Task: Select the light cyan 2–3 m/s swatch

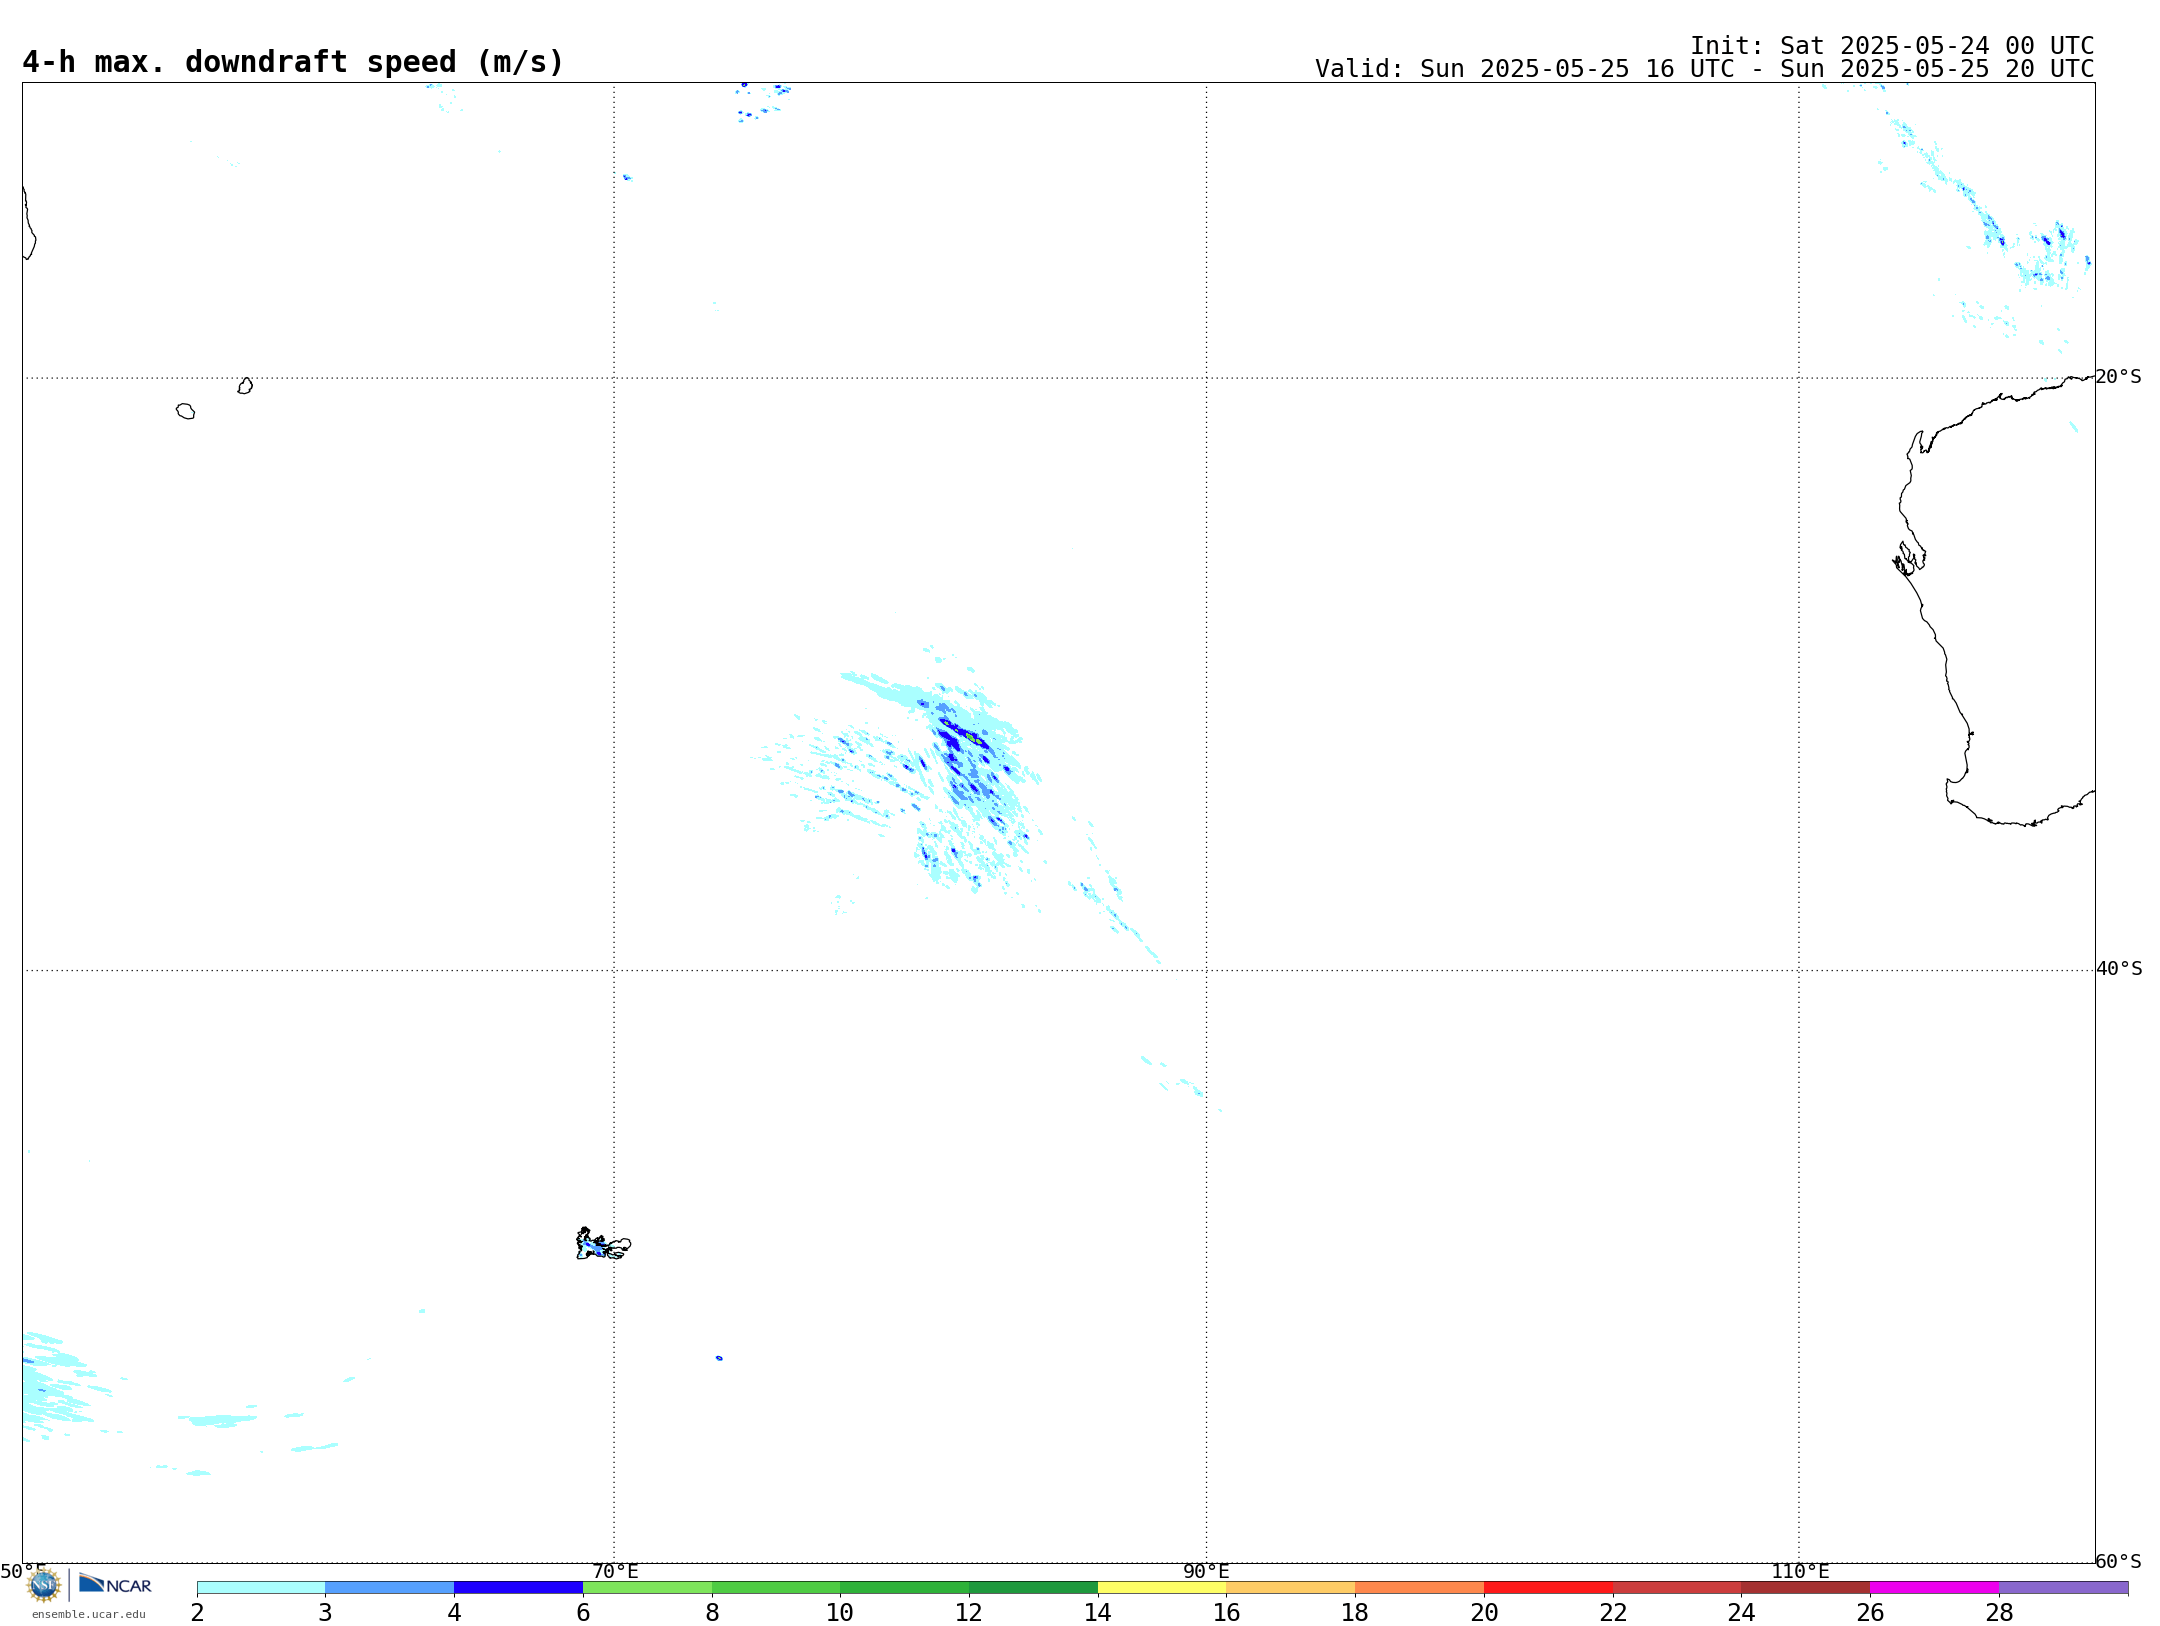Action: click(261, 1587)
